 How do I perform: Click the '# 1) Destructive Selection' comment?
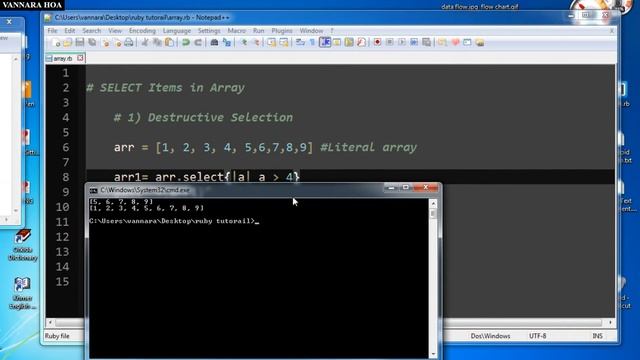(x=203, y=118)
